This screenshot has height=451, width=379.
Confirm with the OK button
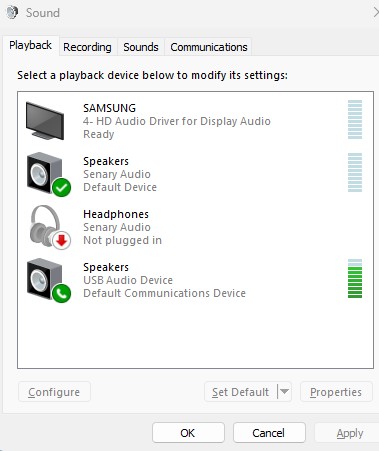coord(188,433)
